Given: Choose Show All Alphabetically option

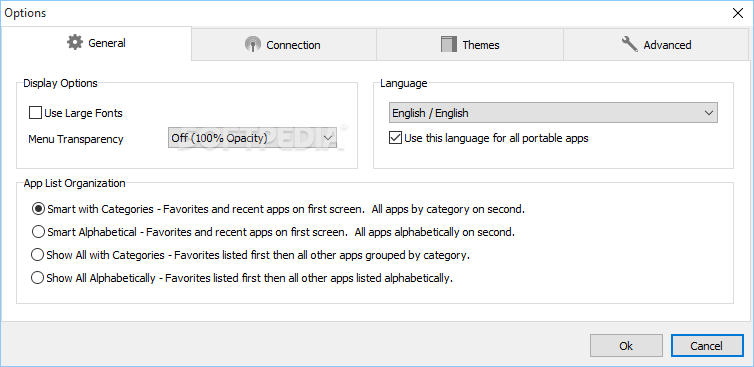Looking at the screenshot, I should [x=38, y=278].
